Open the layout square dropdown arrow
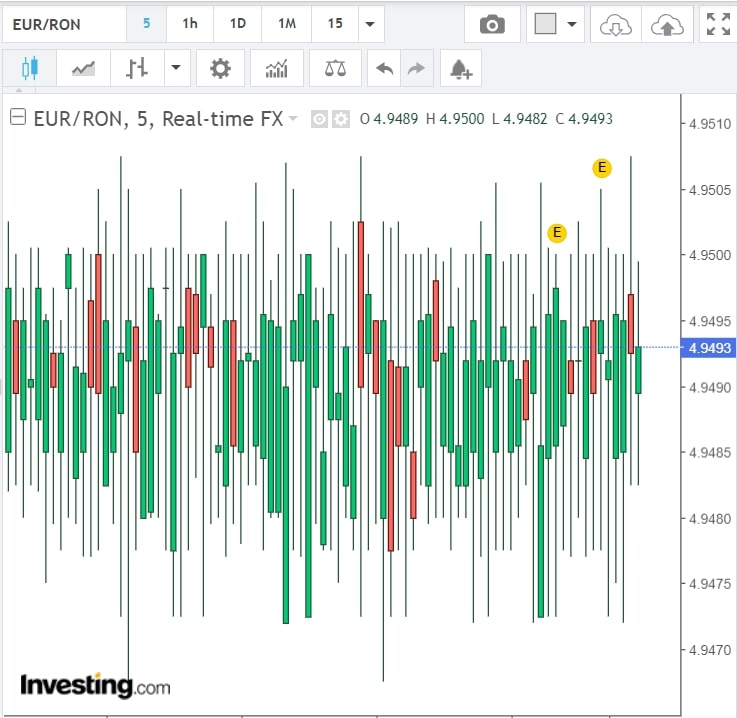Viewport: 737px width, 718px height. pyautogui.click(x=571, y=24)
